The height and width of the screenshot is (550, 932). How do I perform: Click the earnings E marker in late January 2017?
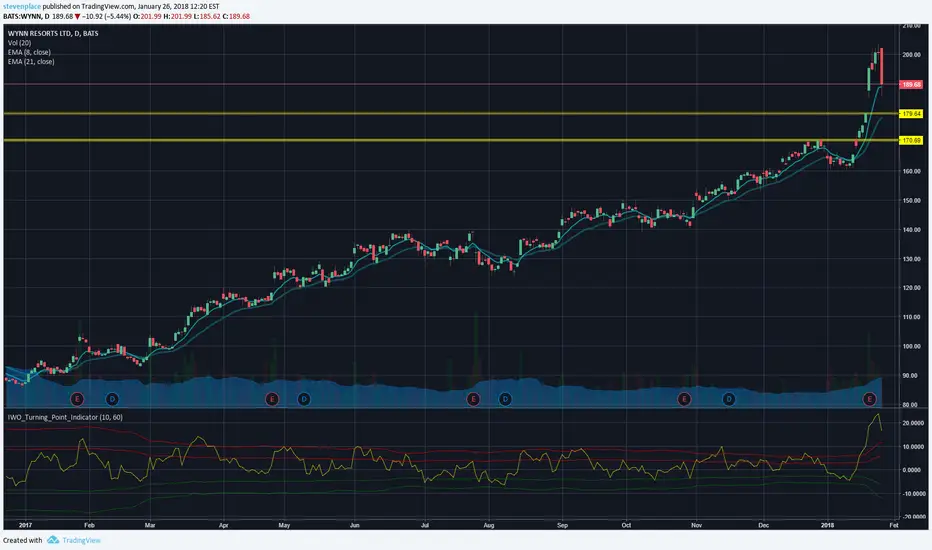pos(77,399)
